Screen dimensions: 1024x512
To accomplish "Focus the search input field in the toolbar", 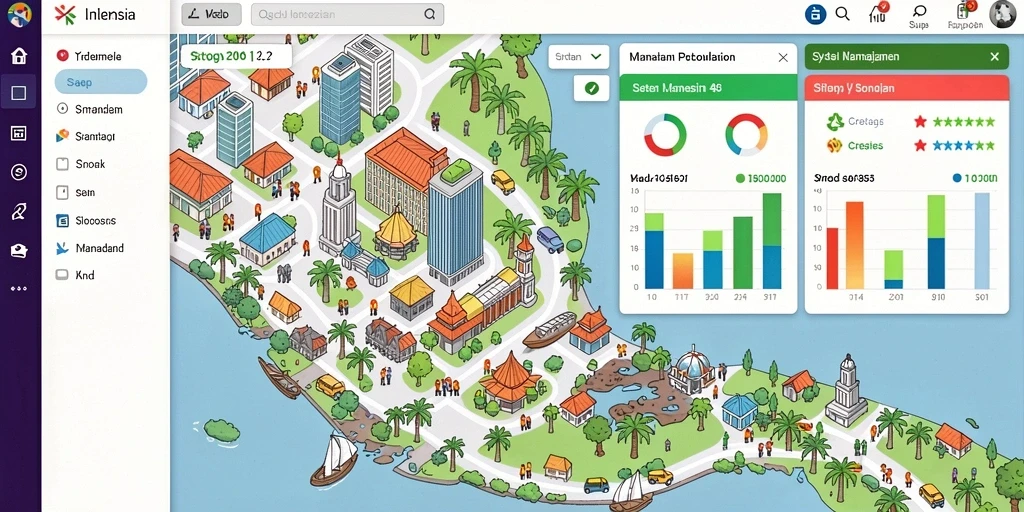I will pyautogui.click(x=347, y=14).
